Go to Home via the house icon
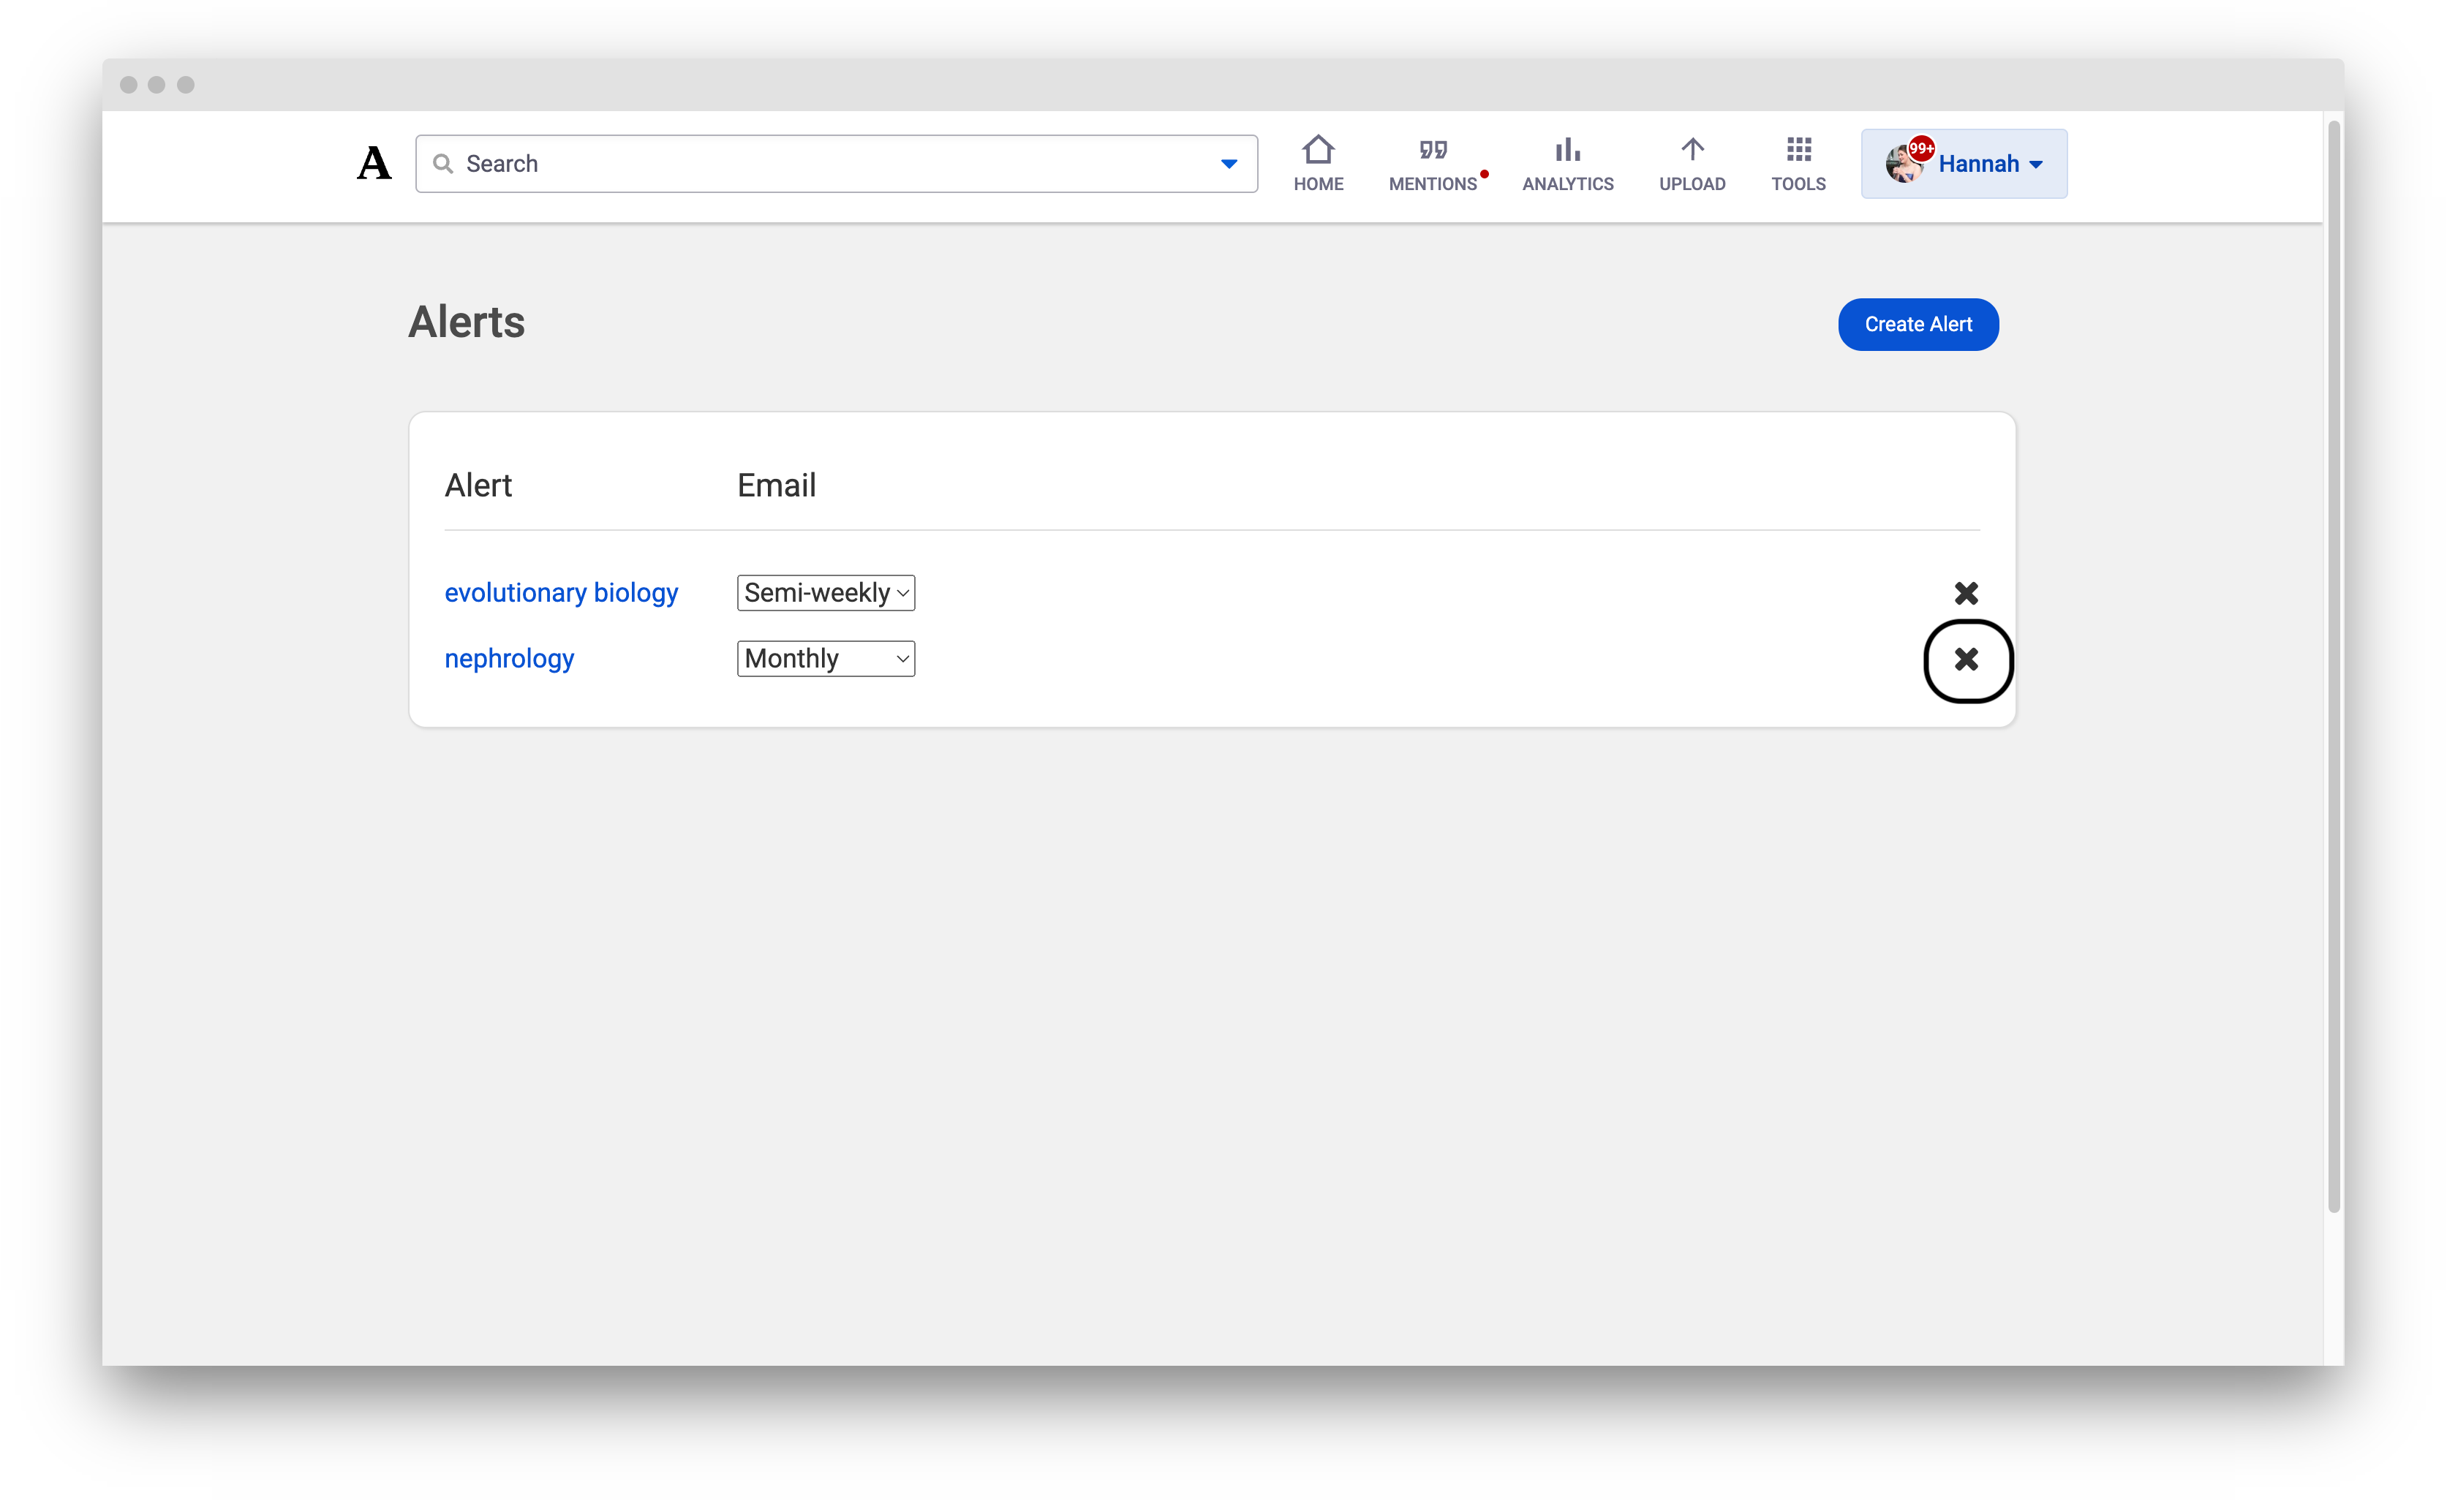 point(1317,150)
